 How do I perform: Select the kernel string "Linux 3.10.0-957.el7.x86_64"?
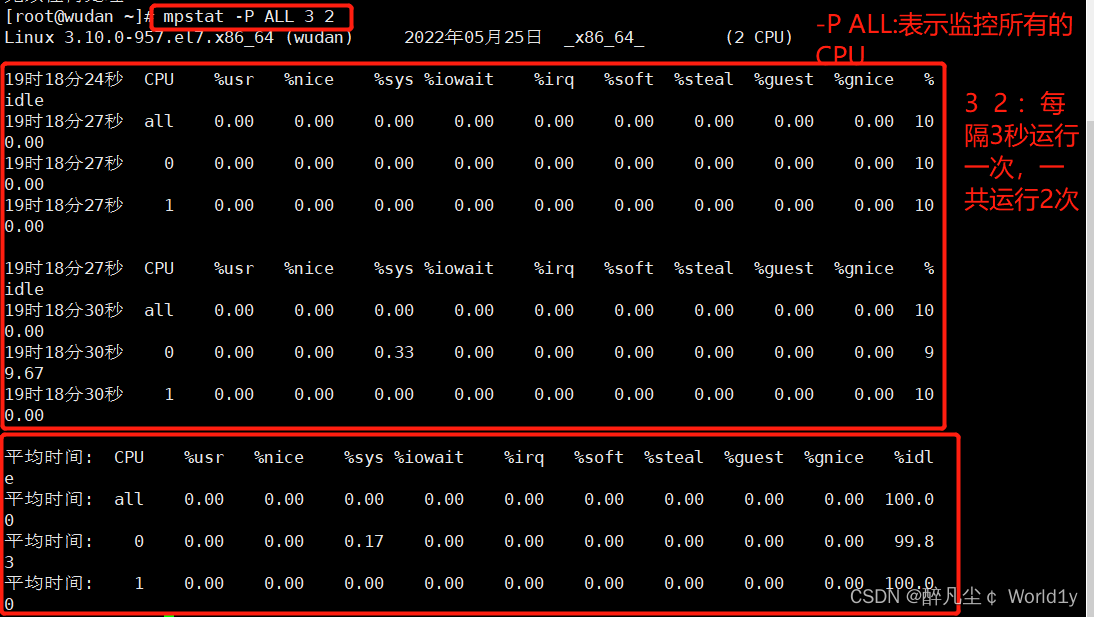[x=139, y=38]
